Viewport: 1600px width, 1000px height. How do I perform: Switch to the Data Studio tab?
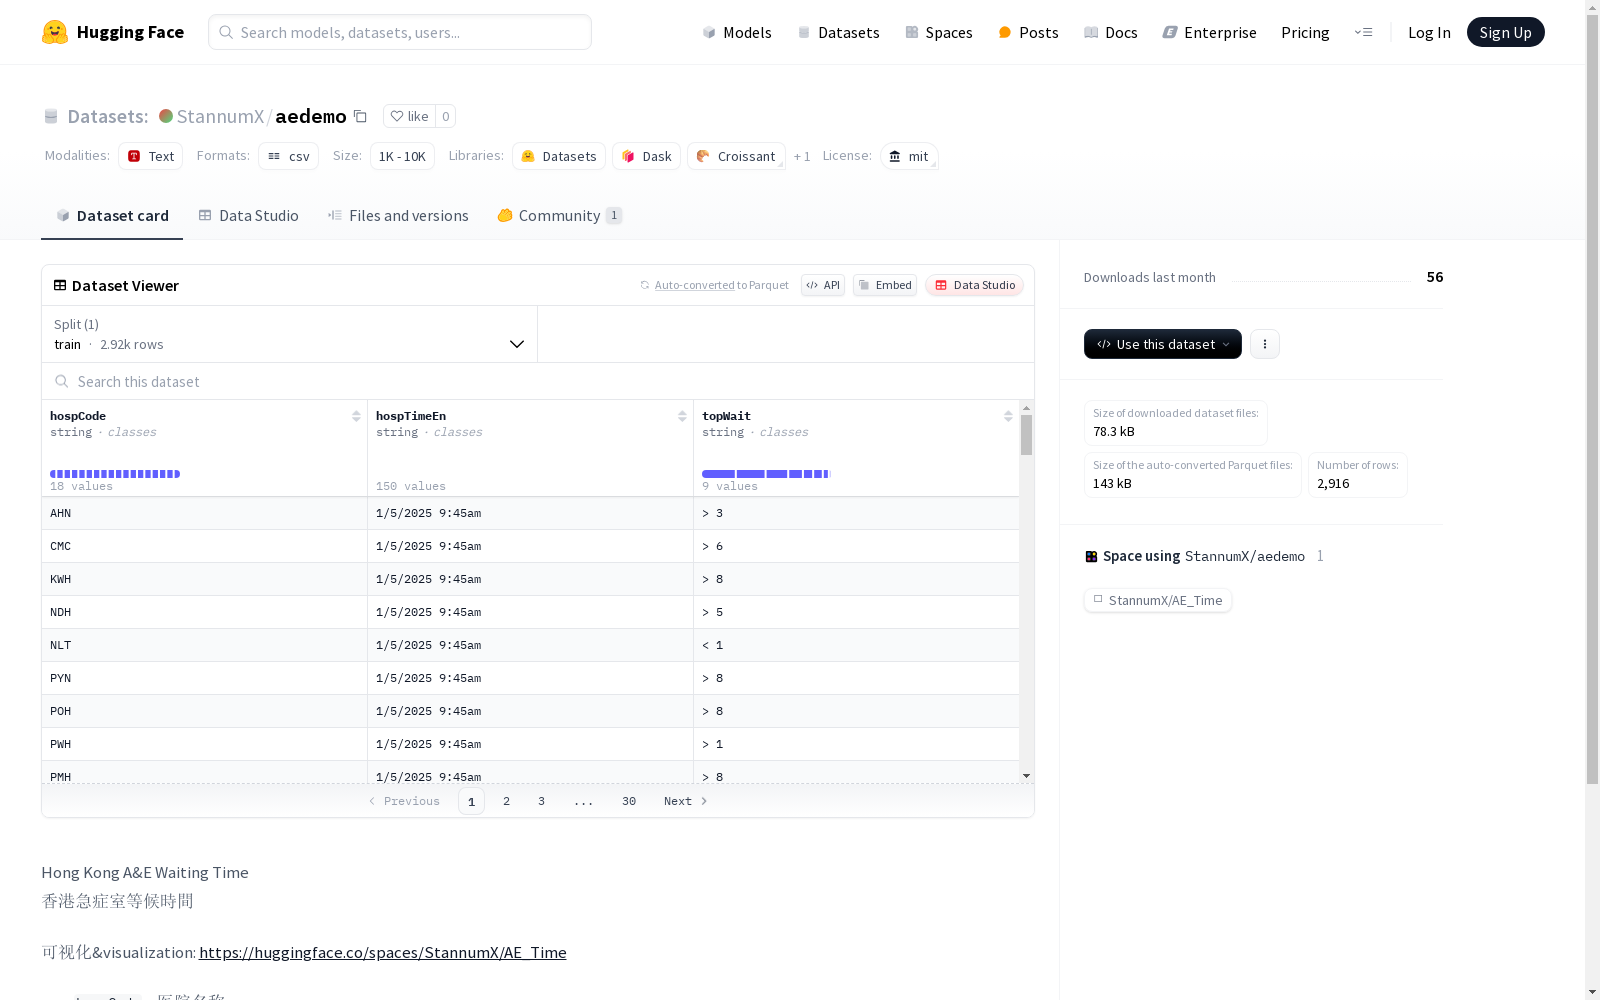pyautogui.click(x=248, y=215)
